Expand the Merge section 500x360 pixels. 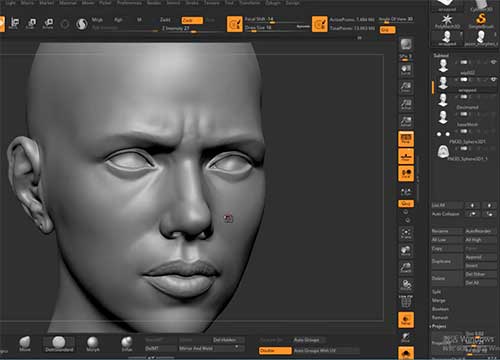pyautogui.click(x=438, y=300)
